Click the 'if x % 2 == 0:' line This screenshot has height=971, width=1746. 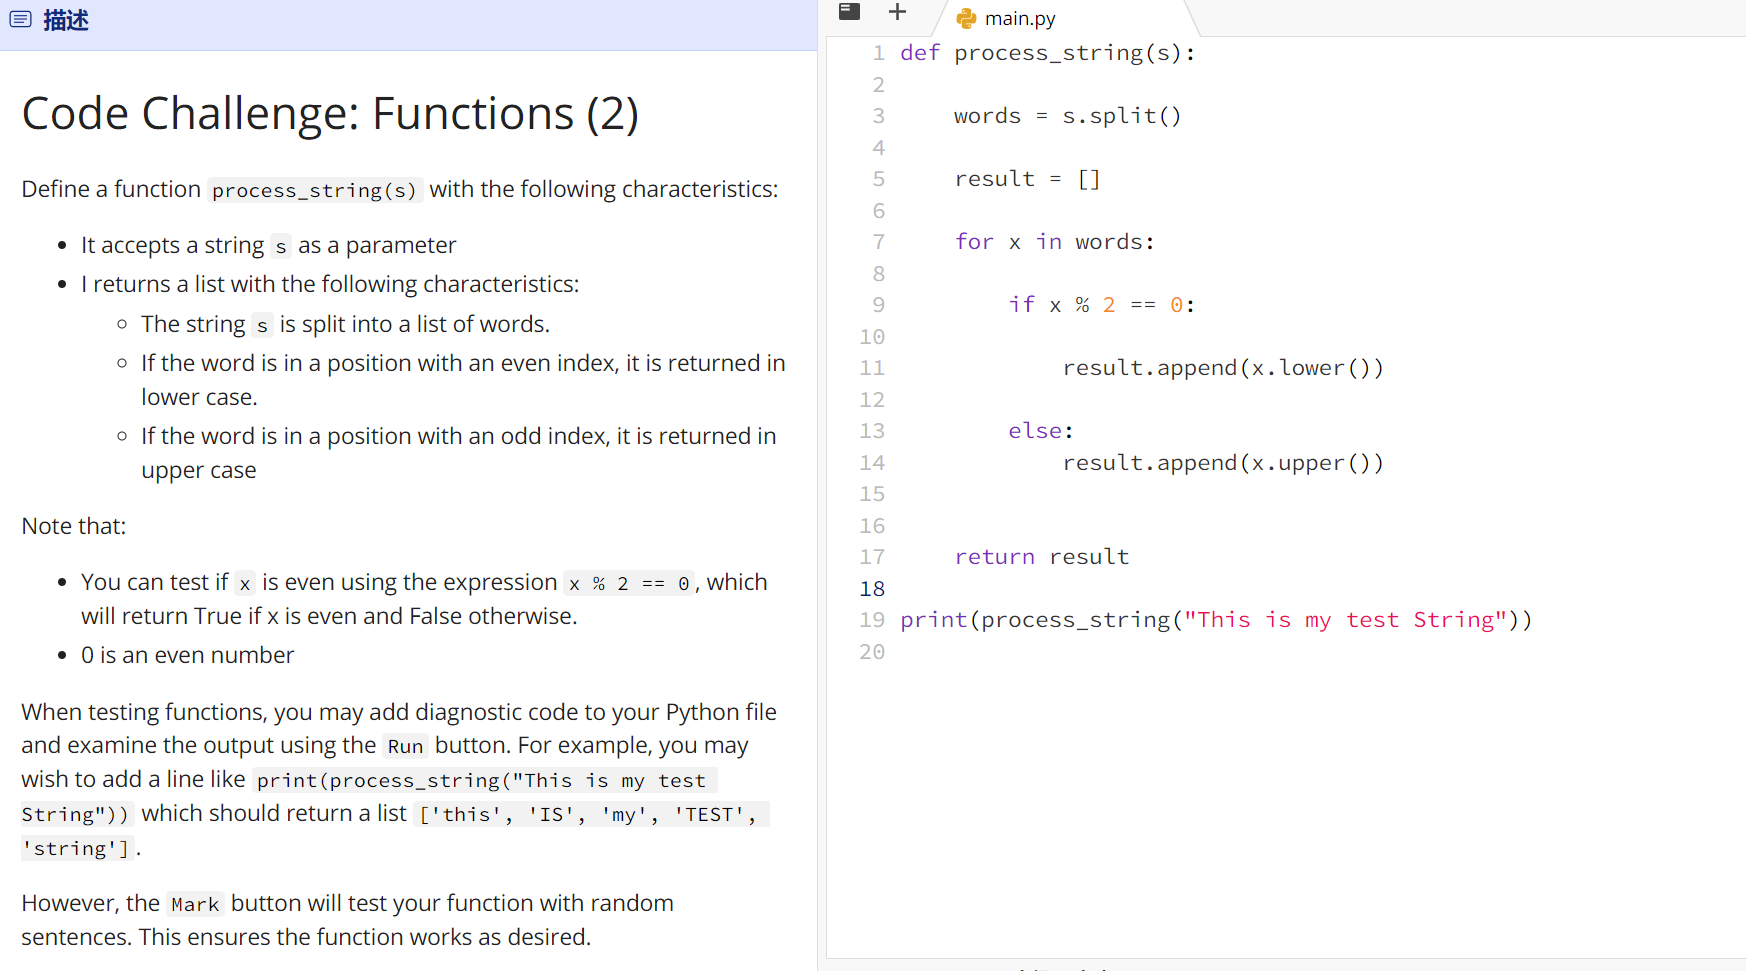click(1101, 305)
